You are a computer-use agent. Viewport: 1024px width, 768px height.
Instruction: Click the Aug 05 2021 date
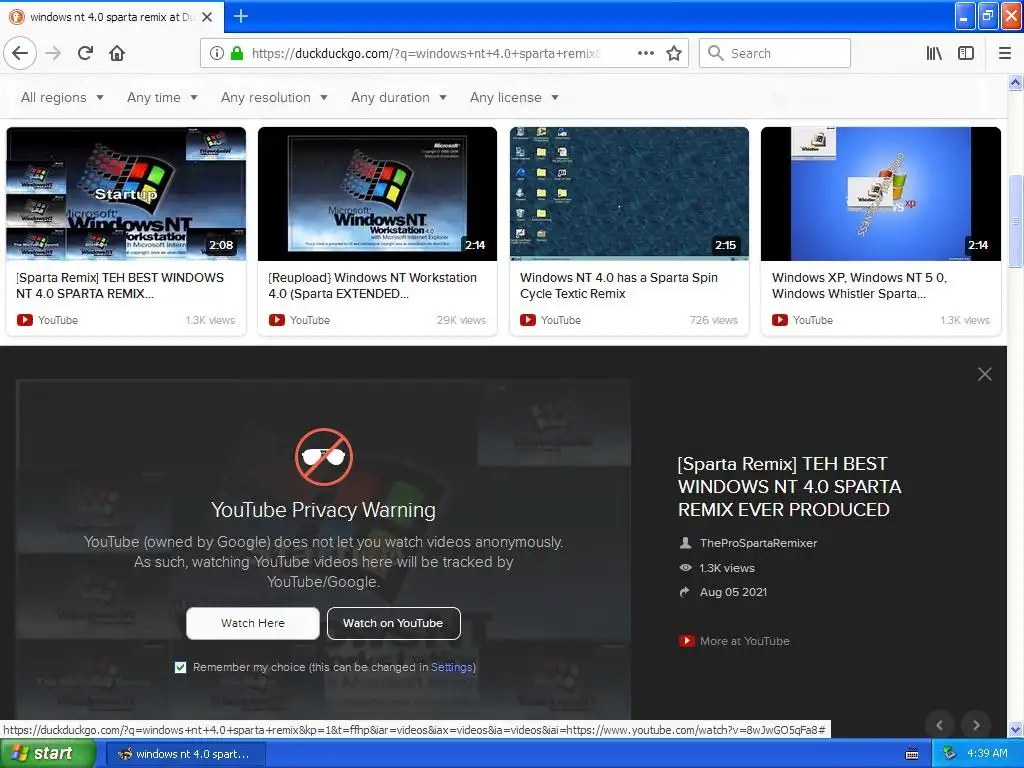click(x=733, y=592)
